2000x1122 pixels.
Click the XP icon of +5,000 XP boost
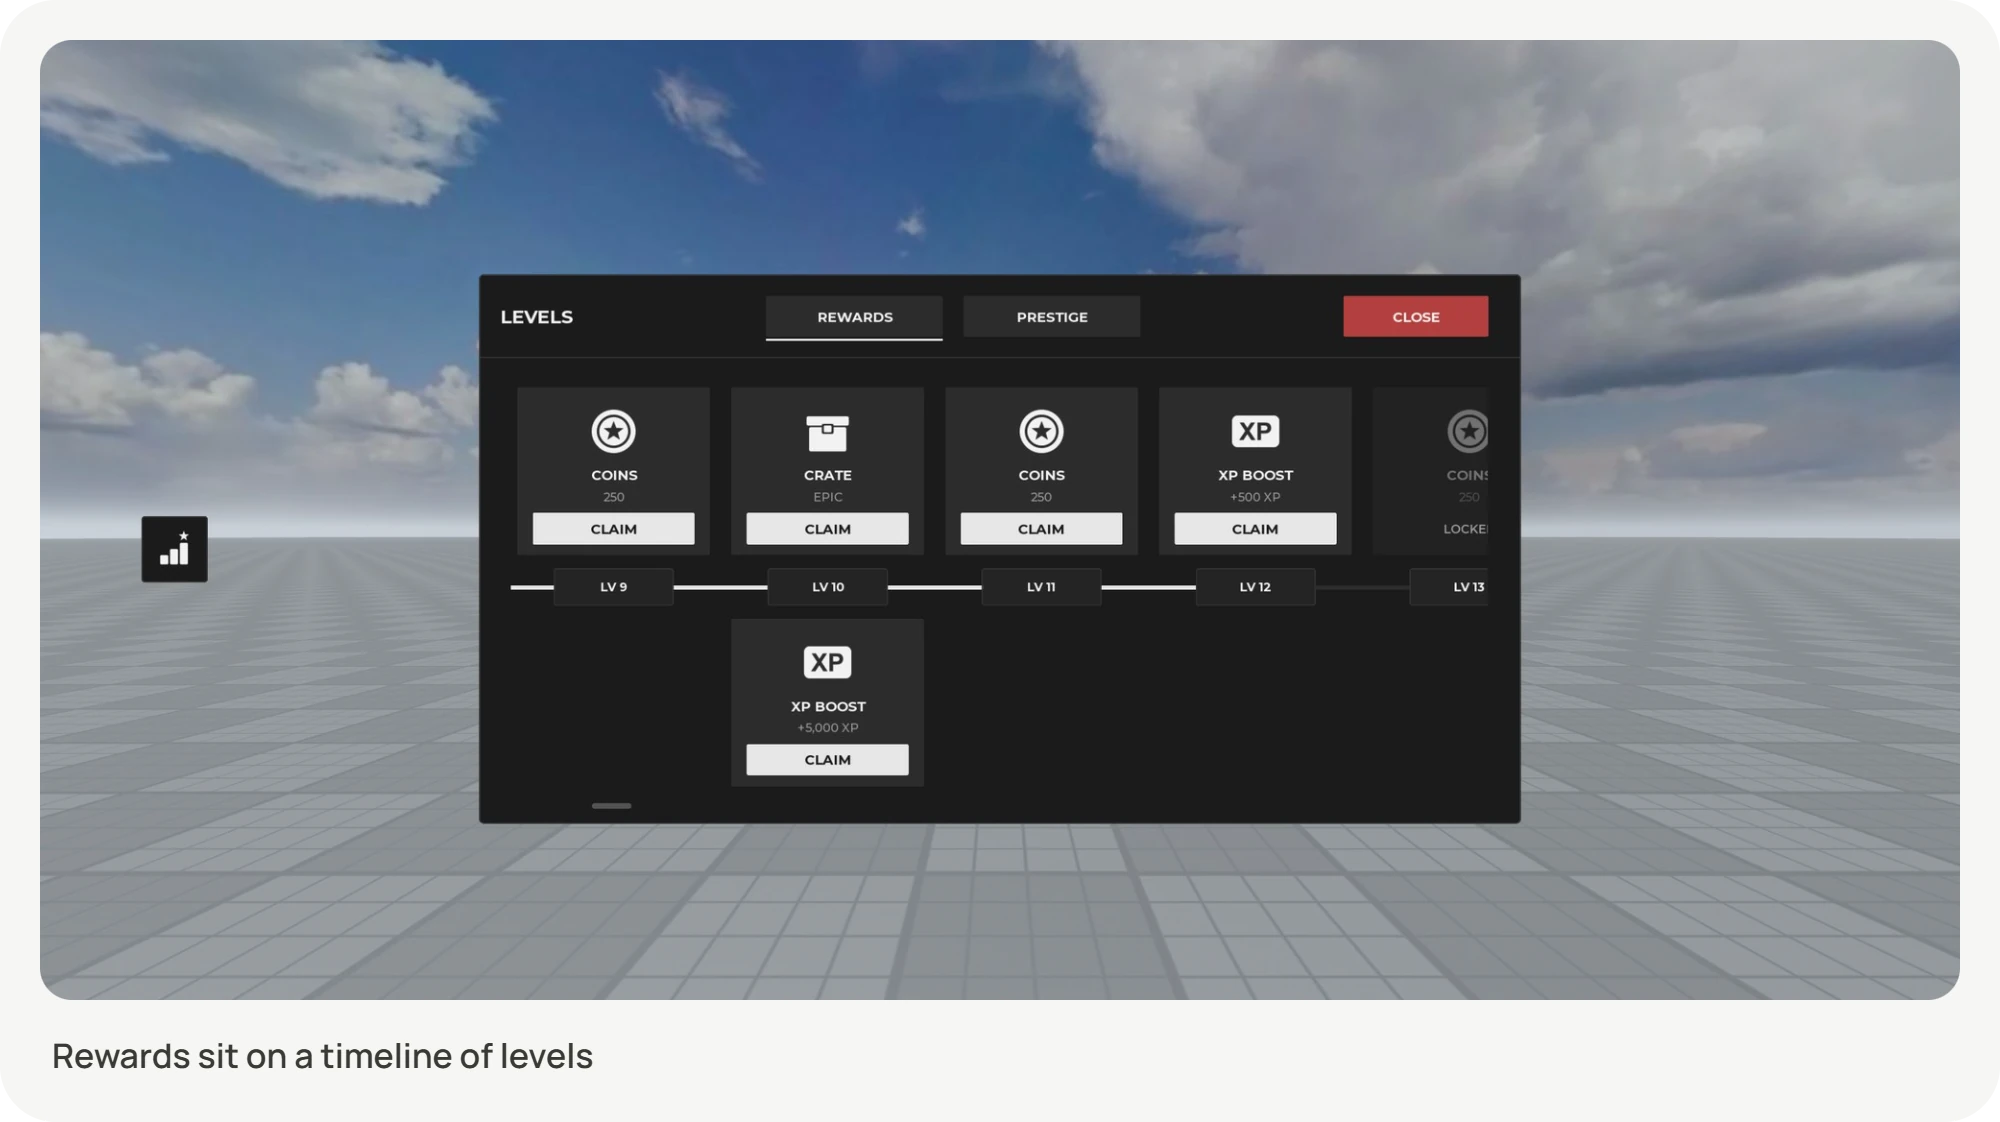pyautogui.click(x=827, y=662)
